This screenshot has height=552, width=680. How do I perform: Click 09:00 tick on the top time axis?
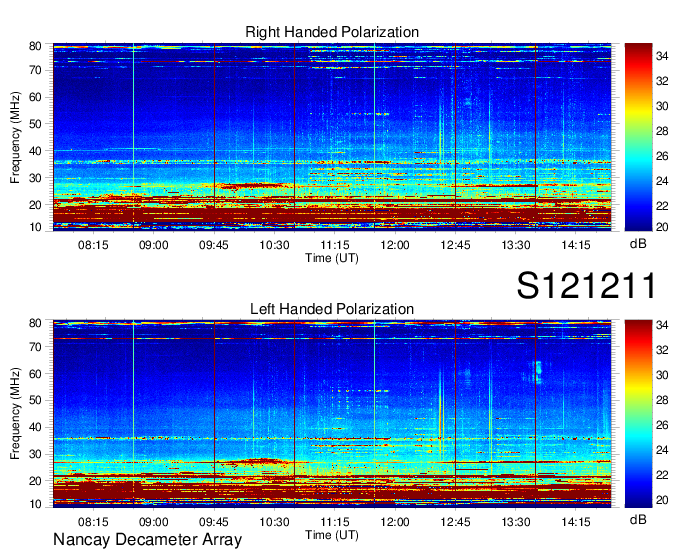[153, 245]
